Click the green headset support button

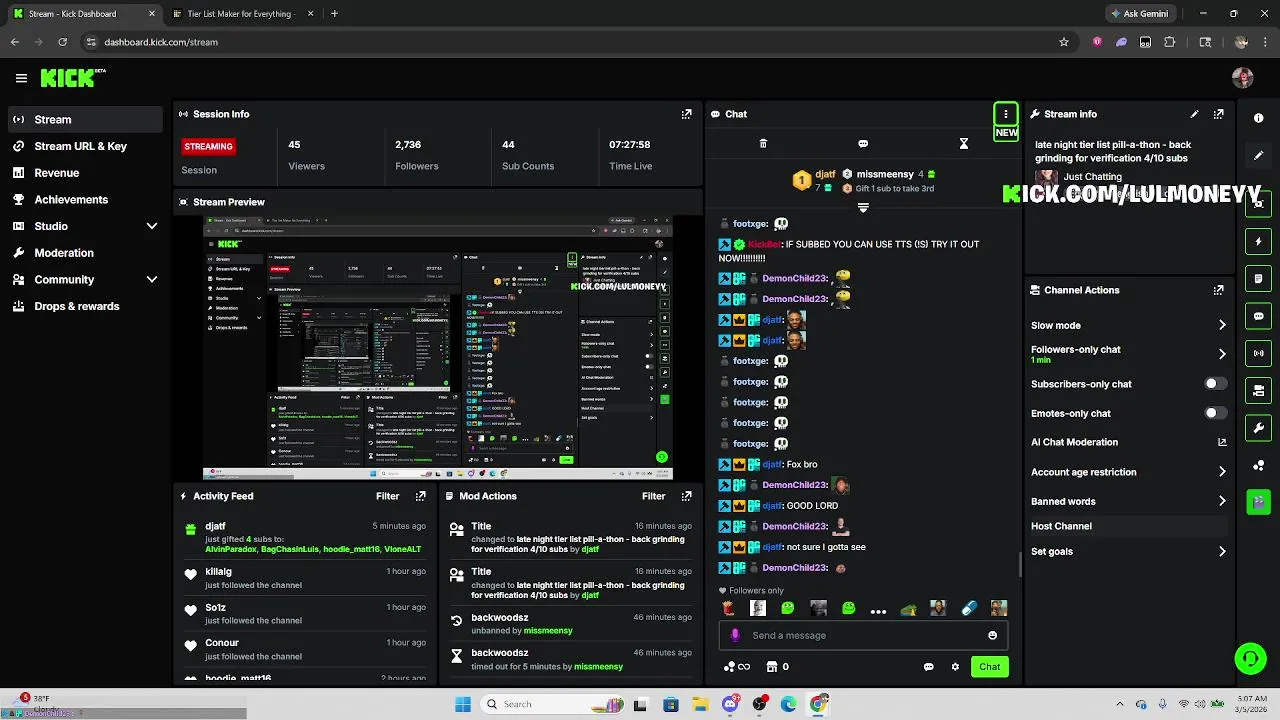pyautogui.click(x=1250, y=658)
